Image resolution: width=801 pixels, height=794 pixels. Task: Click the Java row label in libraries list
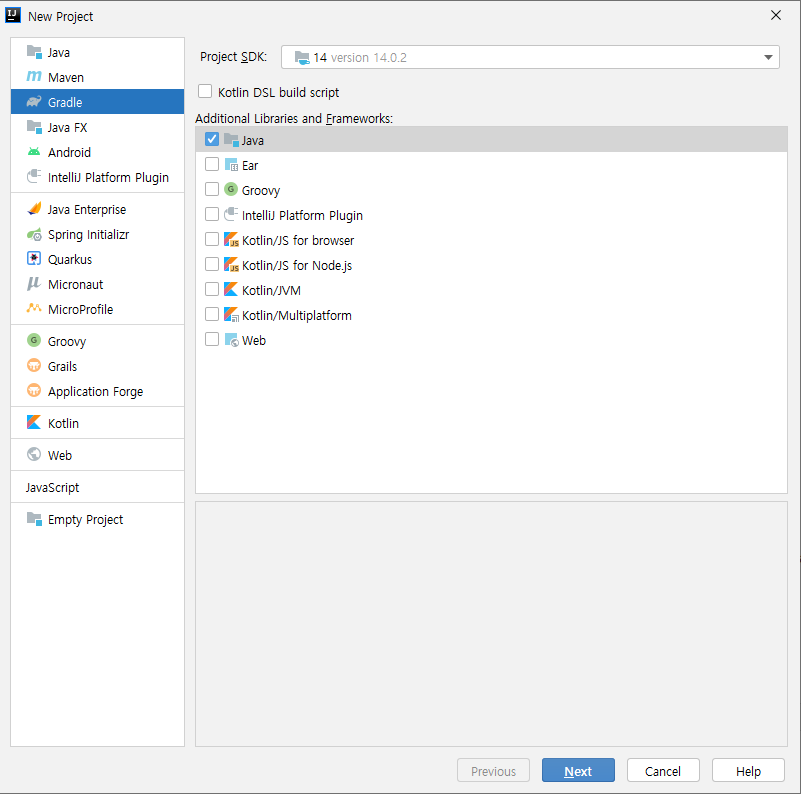tap(253, 140)
